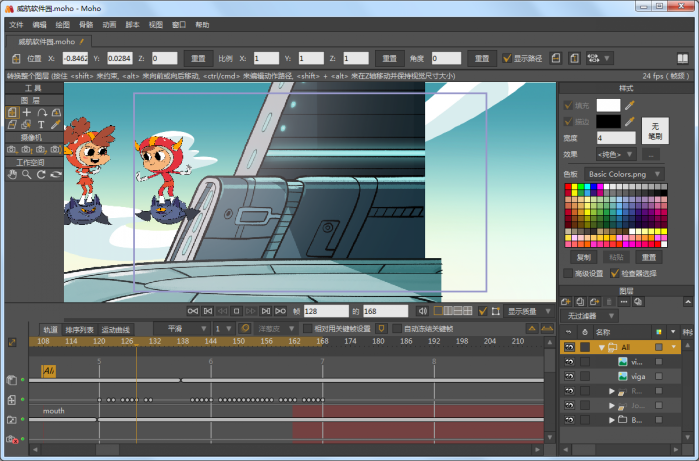Hide the All layer with eye icon
This screenshot has width=699, height=461.
click(569, 347)
